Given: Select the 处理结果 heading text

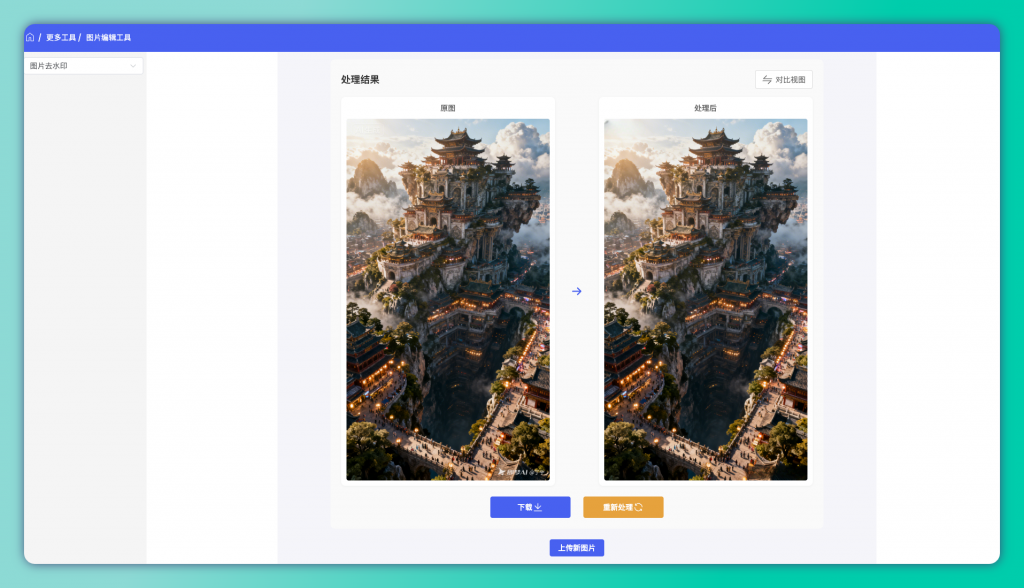Looking at the screenshot, I should click(360, 80).
